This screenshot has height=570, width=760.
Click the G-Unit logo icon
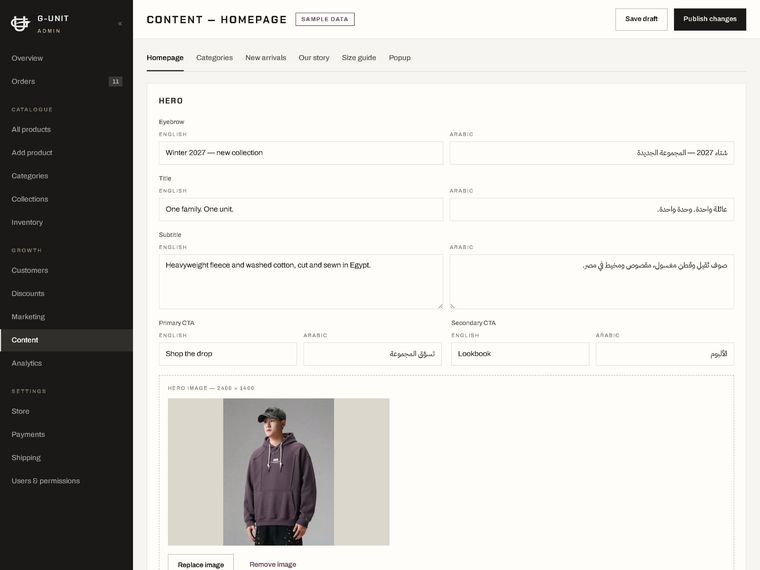pyautogui.click(x=20, y=23)
